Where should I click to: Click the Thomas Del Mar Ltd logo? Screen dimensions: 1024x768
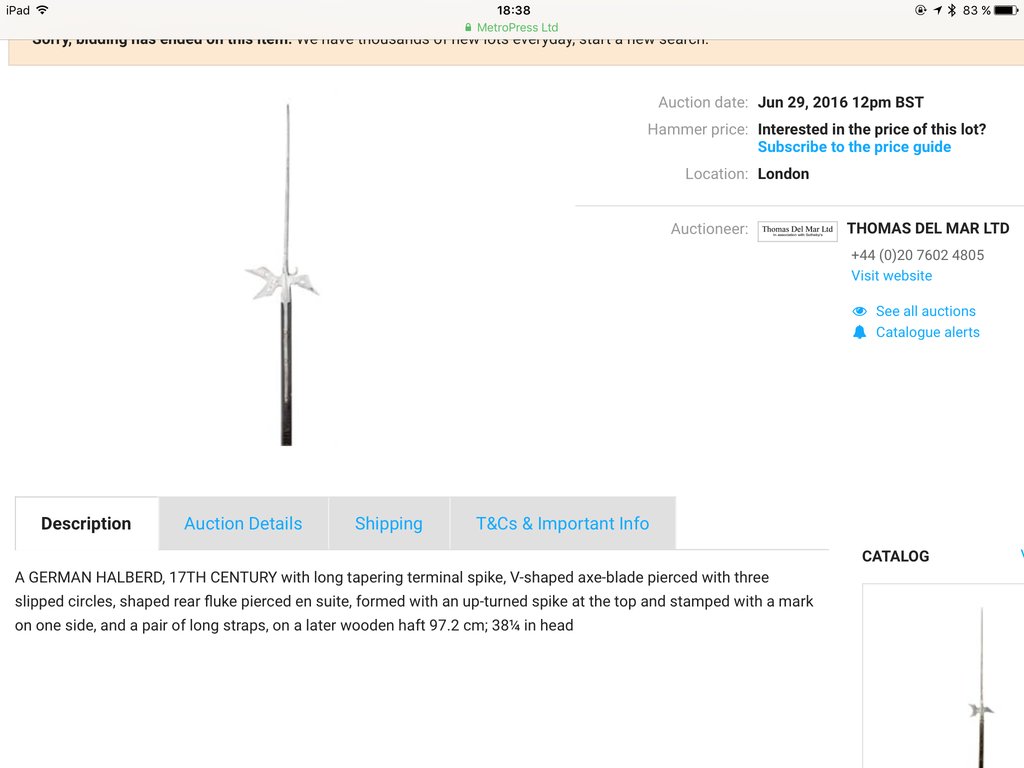(x=797, y=231)
